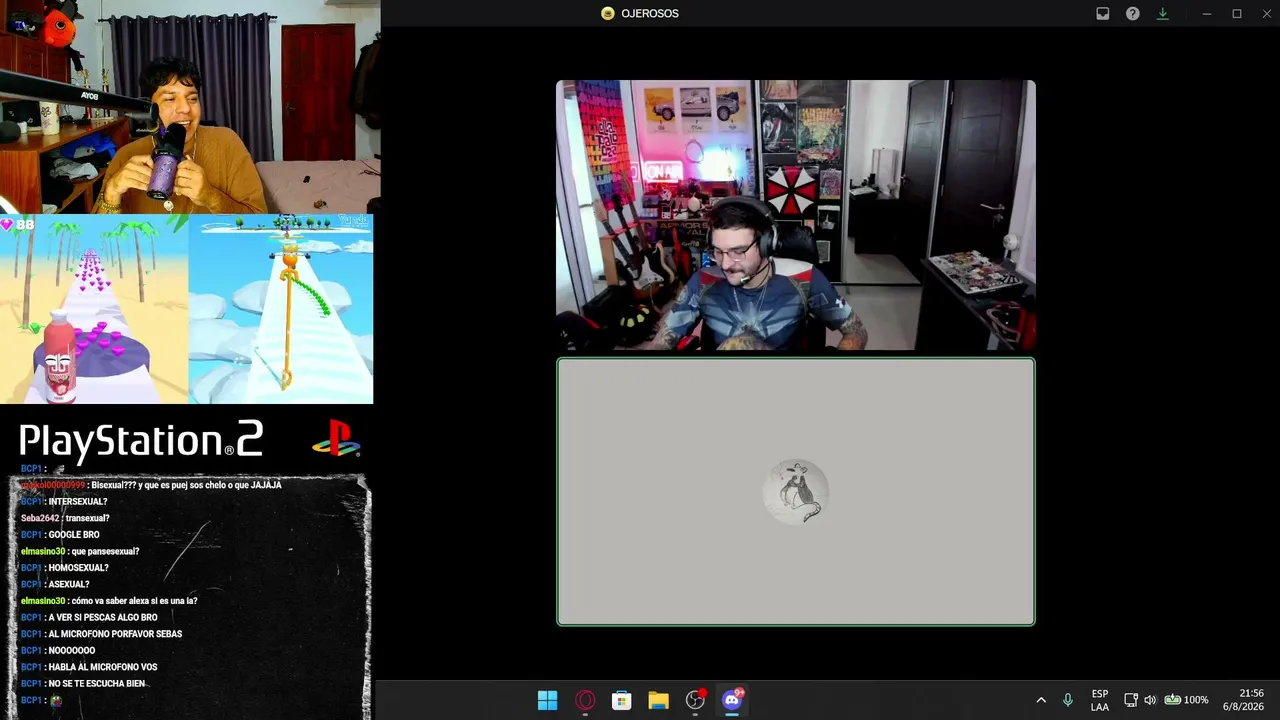The width and height of the screenshot is (1280, 720).
Task: Click chat message "HOMOSEXUAL?"
Action: point(78,568)
